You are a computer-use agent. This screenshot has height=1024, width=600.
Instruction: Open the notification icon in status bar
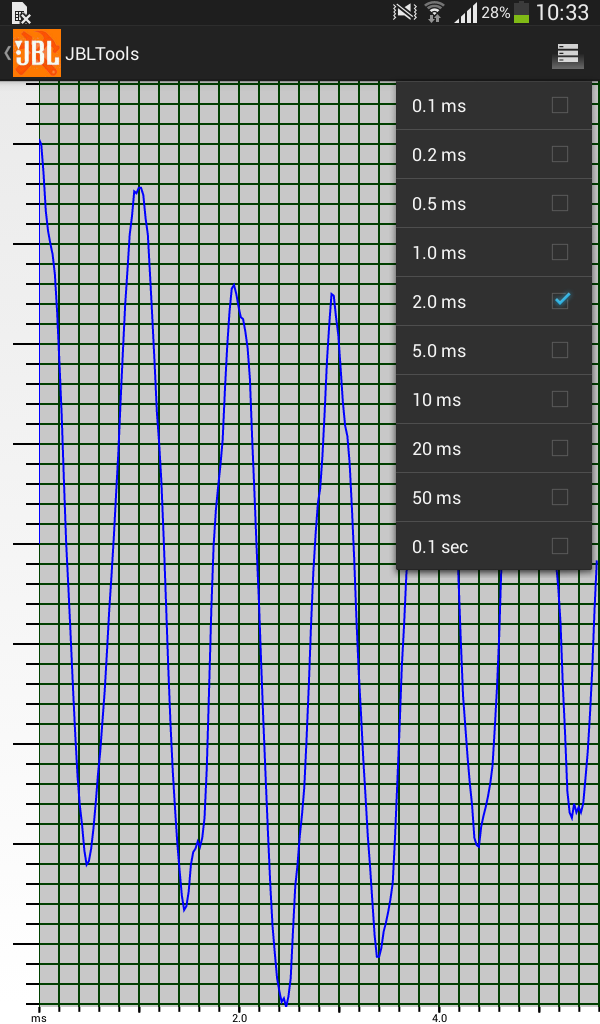tap(22, 12)
